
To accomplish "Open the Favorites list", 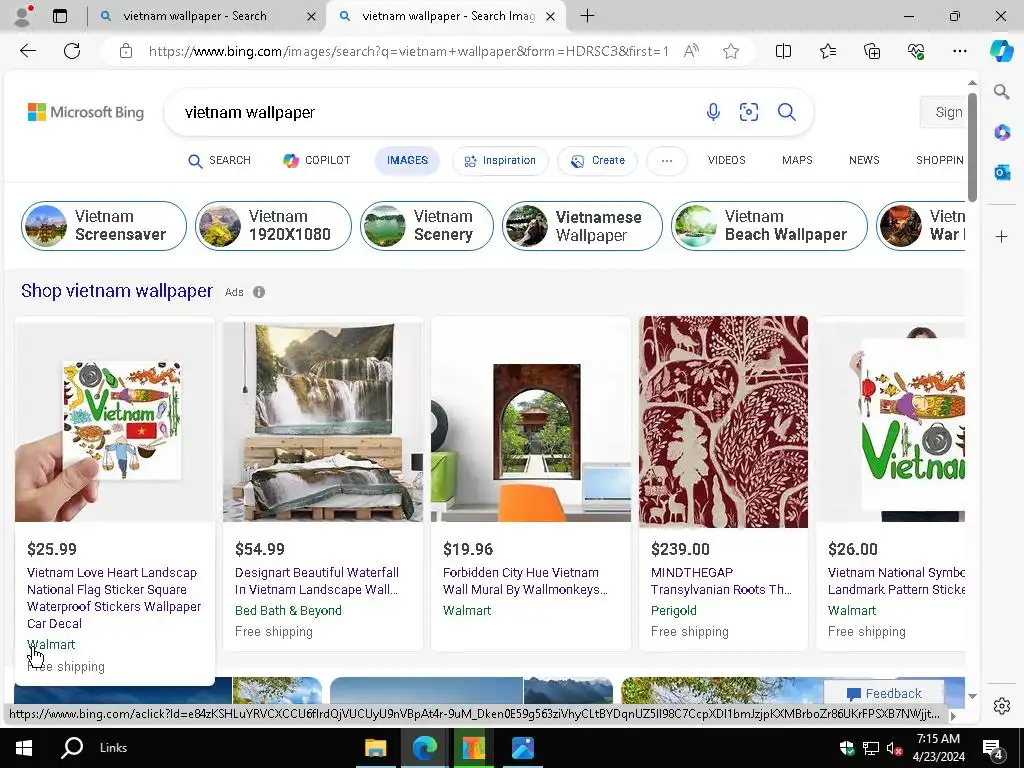I will coord(827,51).
